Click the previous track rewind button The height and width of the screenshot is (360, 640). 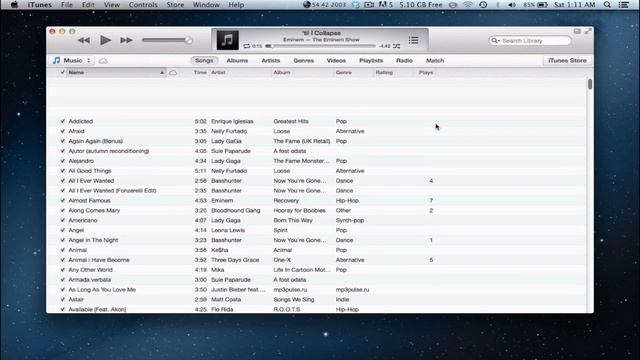coord(84,40)
